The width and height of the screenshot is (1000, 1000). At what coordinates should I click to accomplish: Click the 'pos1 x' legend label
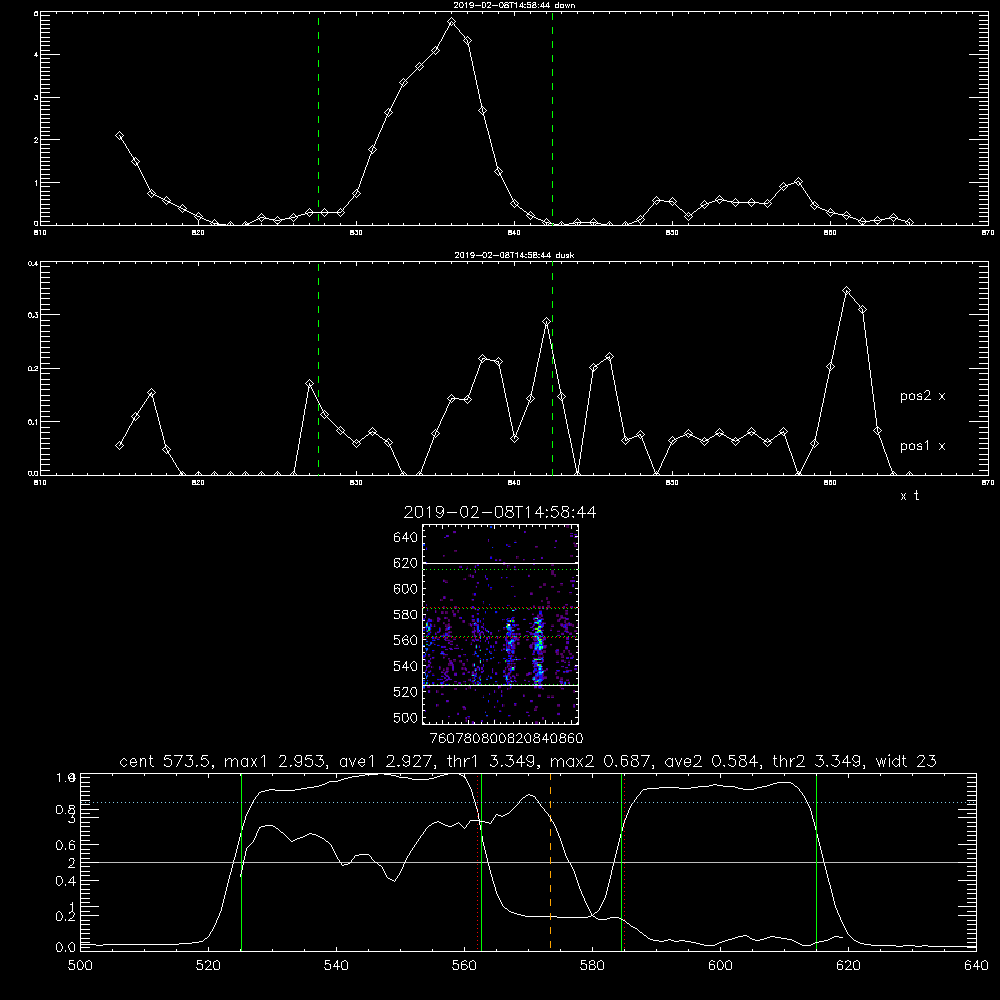(x=922, y=446)
